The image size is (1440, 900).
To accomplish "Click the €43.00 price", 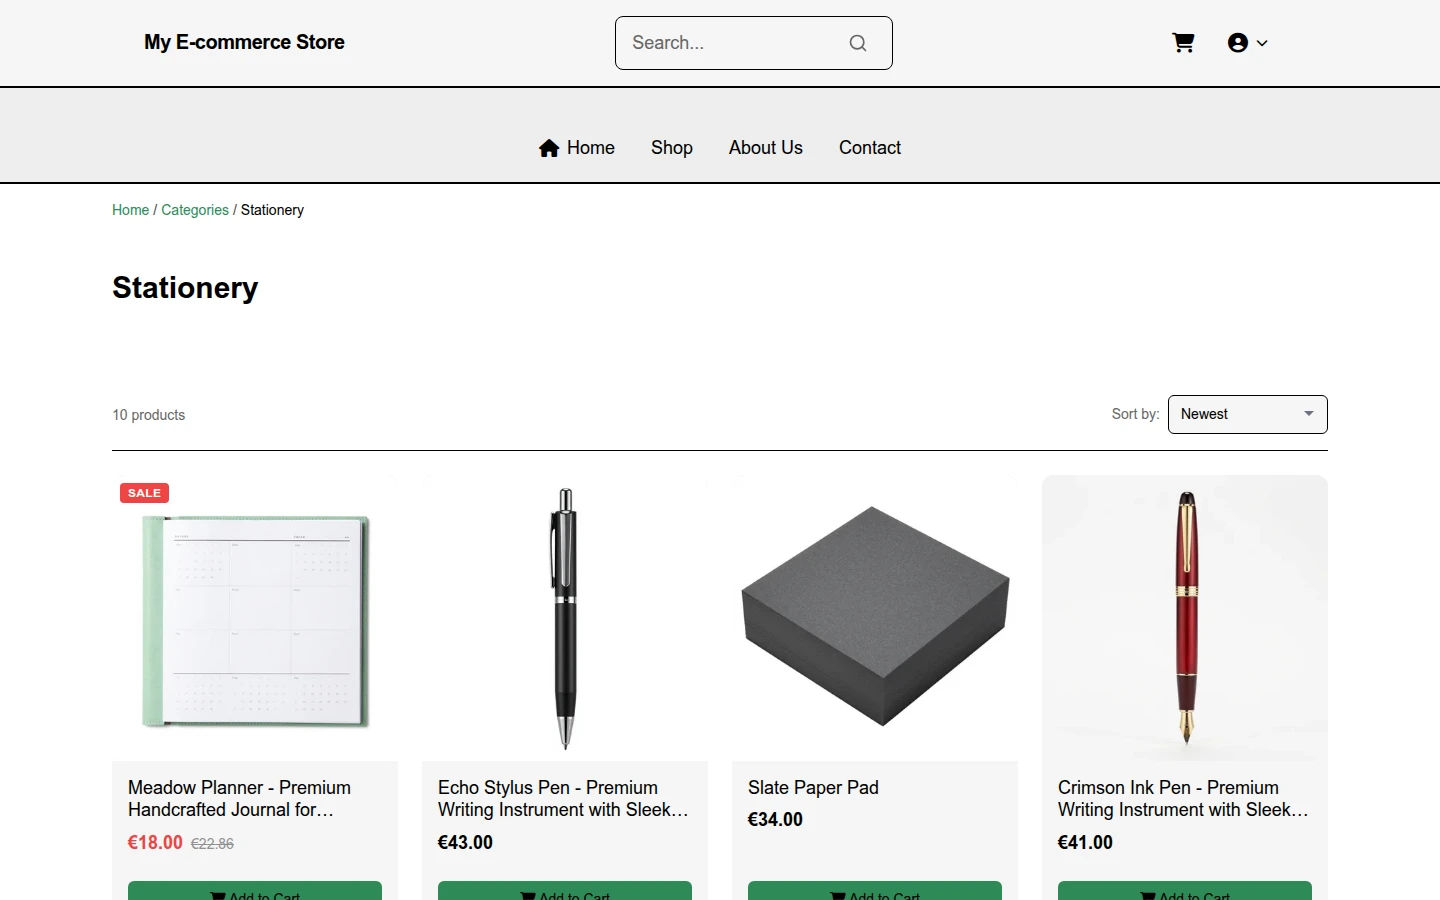I will [465, 843].
